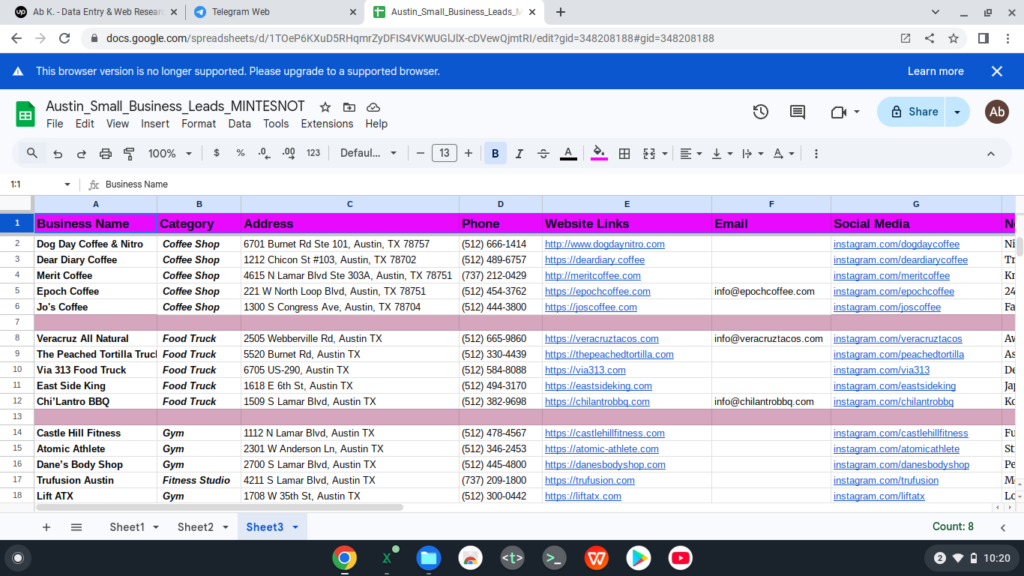
Task: Click the Share button
Action: coord(914,112)
